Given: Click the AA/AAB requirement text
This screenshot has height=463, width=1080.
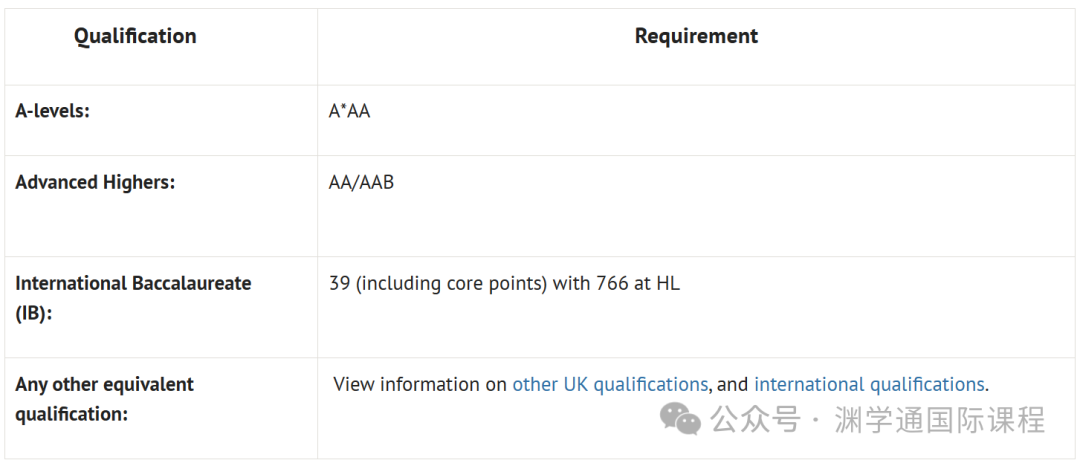Looking at the screenshot, I should [361, 183].
